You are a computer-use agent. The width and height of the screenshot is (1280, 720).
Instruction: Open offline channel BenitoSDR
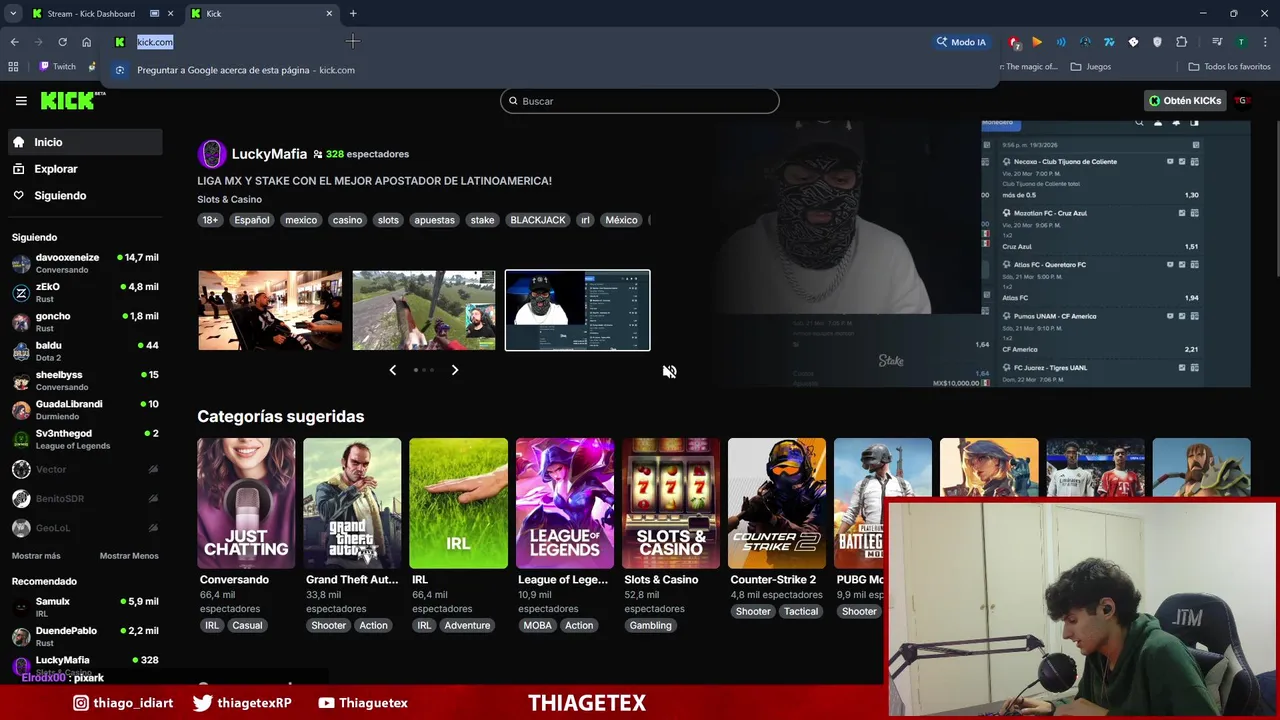[85, 498]
